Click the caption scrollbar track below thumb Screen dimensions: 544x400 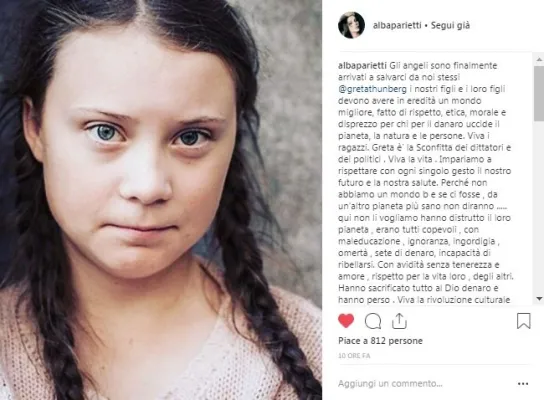539,208
